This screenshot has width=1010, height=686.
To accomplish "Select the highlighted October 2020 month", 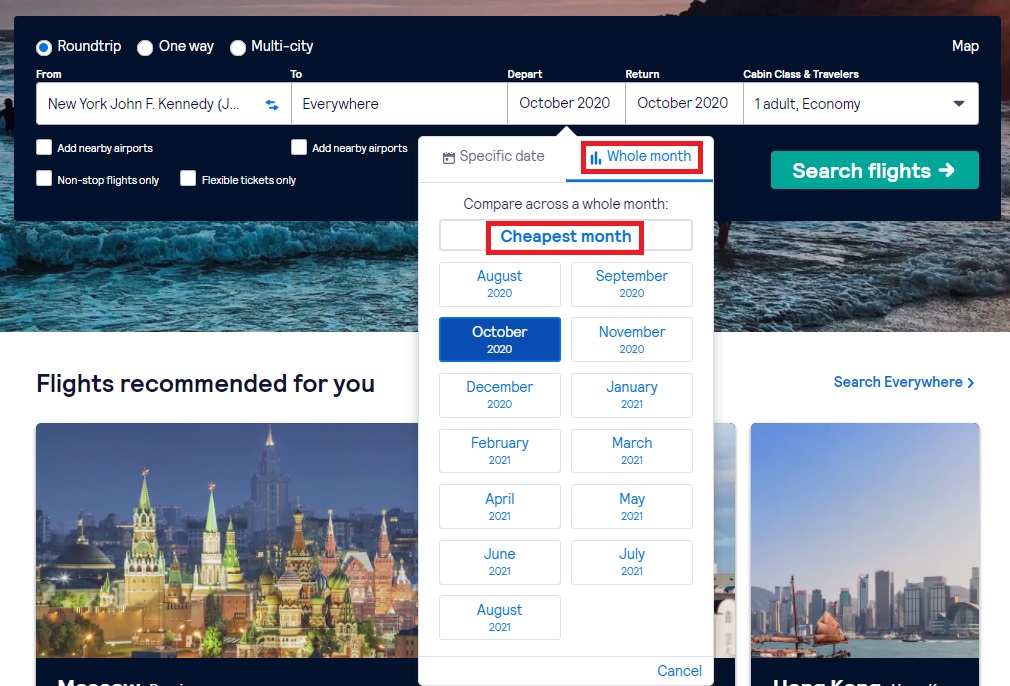I will click(x=500, y=339).
